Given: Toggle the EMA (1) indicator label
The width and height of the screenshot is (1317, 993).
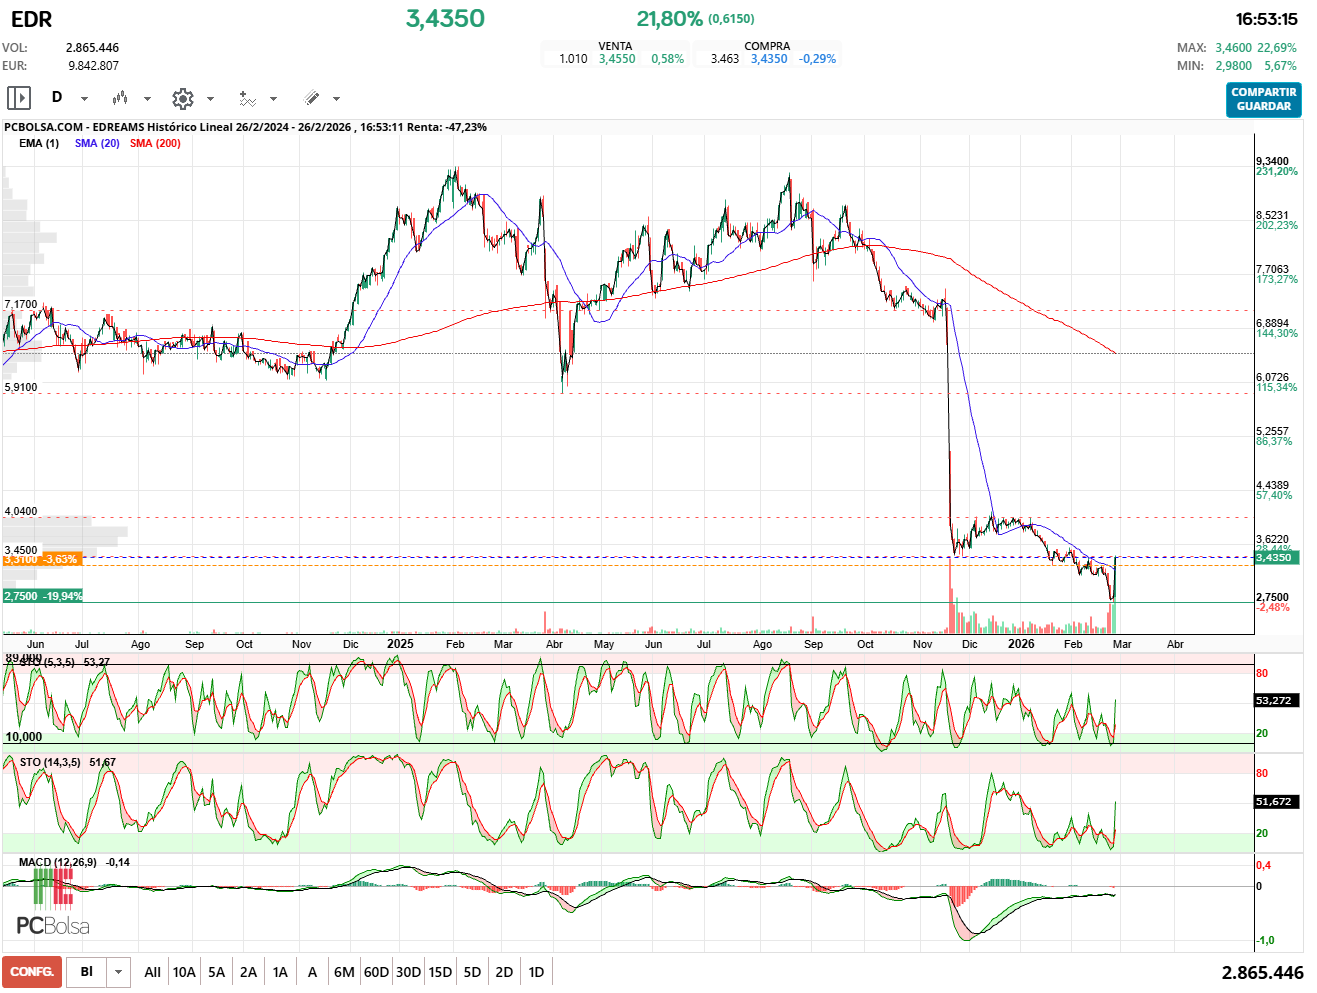Looking at the screenshot, I should (x=38, y=143).
